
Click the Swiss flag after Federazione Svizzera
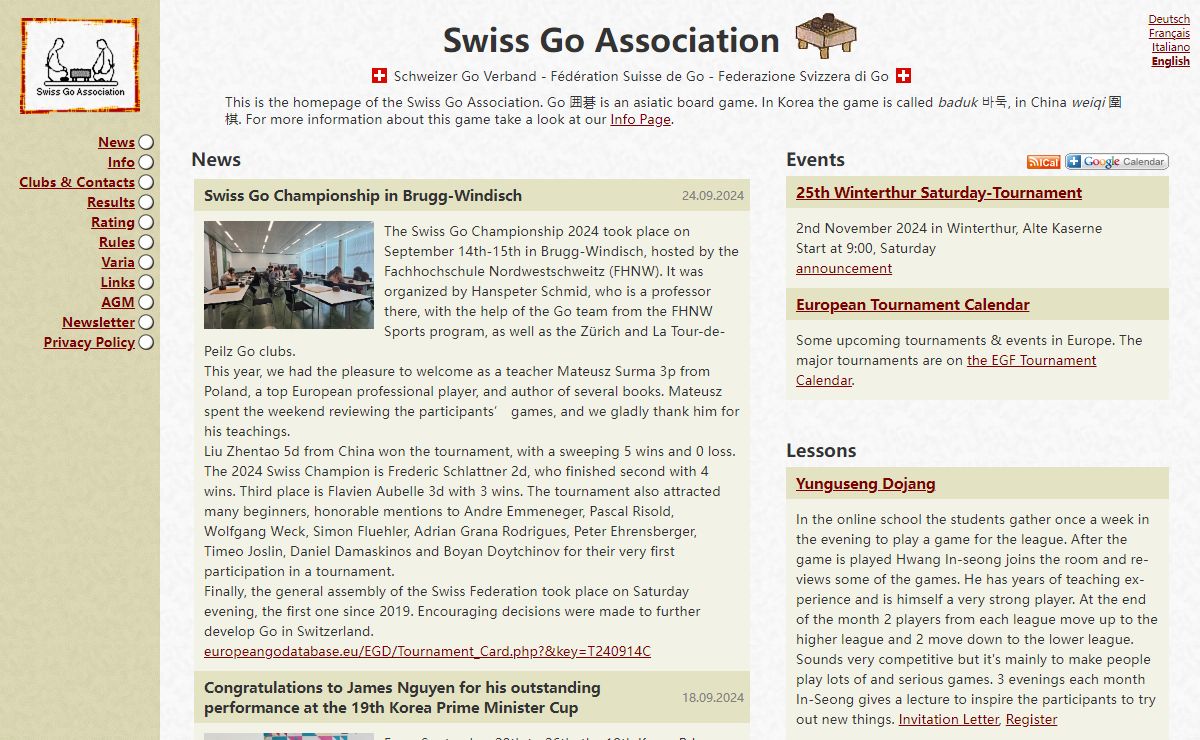point(903,76)
